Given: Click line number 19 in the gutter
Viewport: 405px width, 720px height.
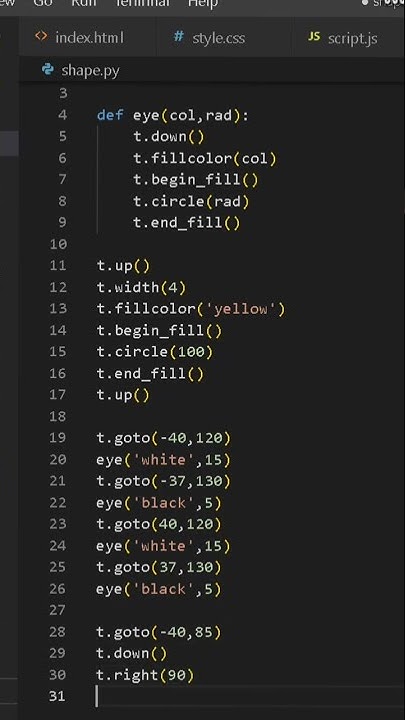Looking at the screenshot, I should click(58, 438).
